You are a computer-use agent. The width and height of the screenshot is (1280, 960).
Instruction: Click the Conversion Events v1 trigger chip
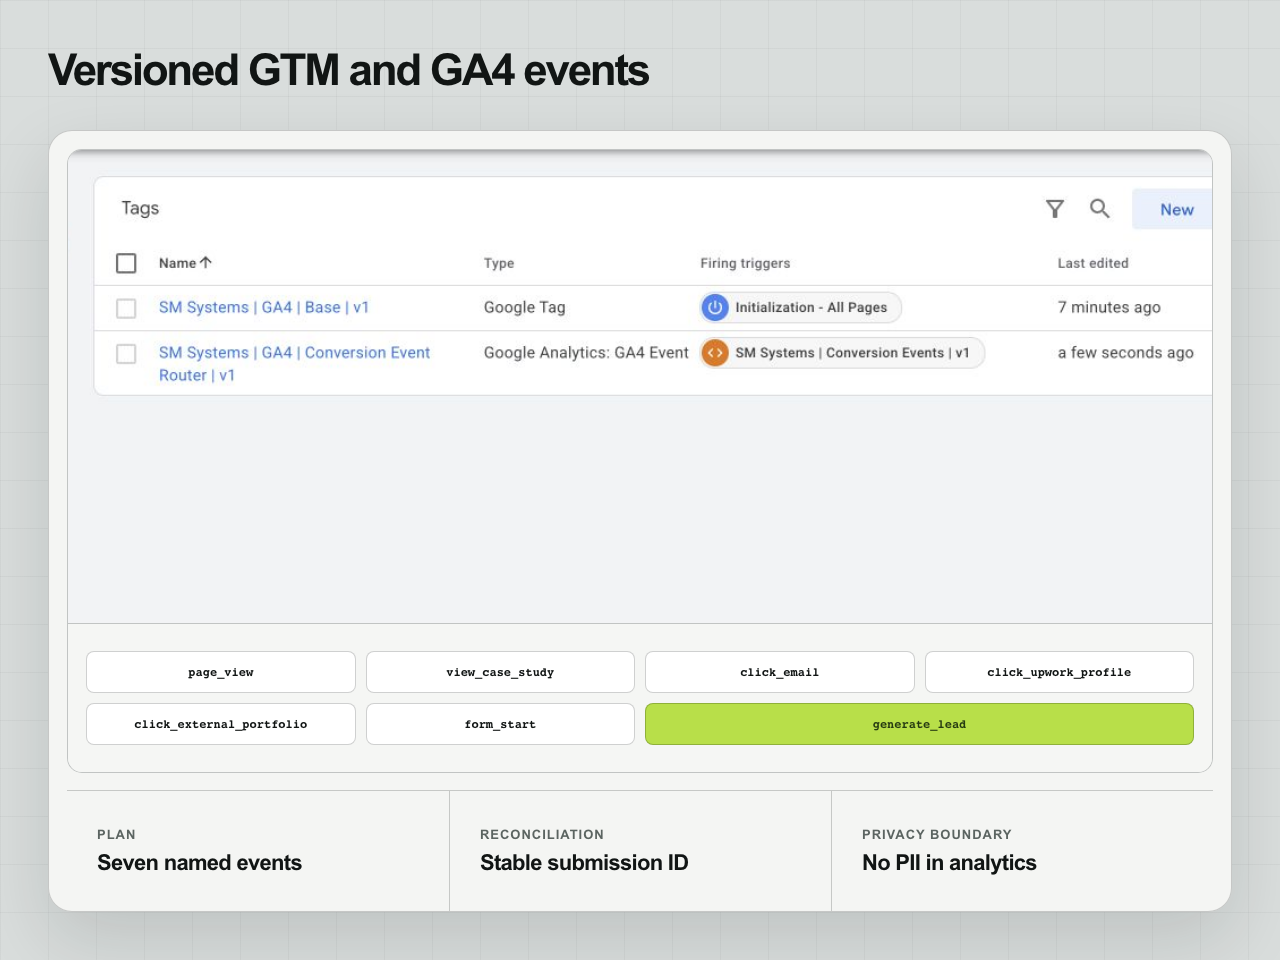[x=842, y=353]
